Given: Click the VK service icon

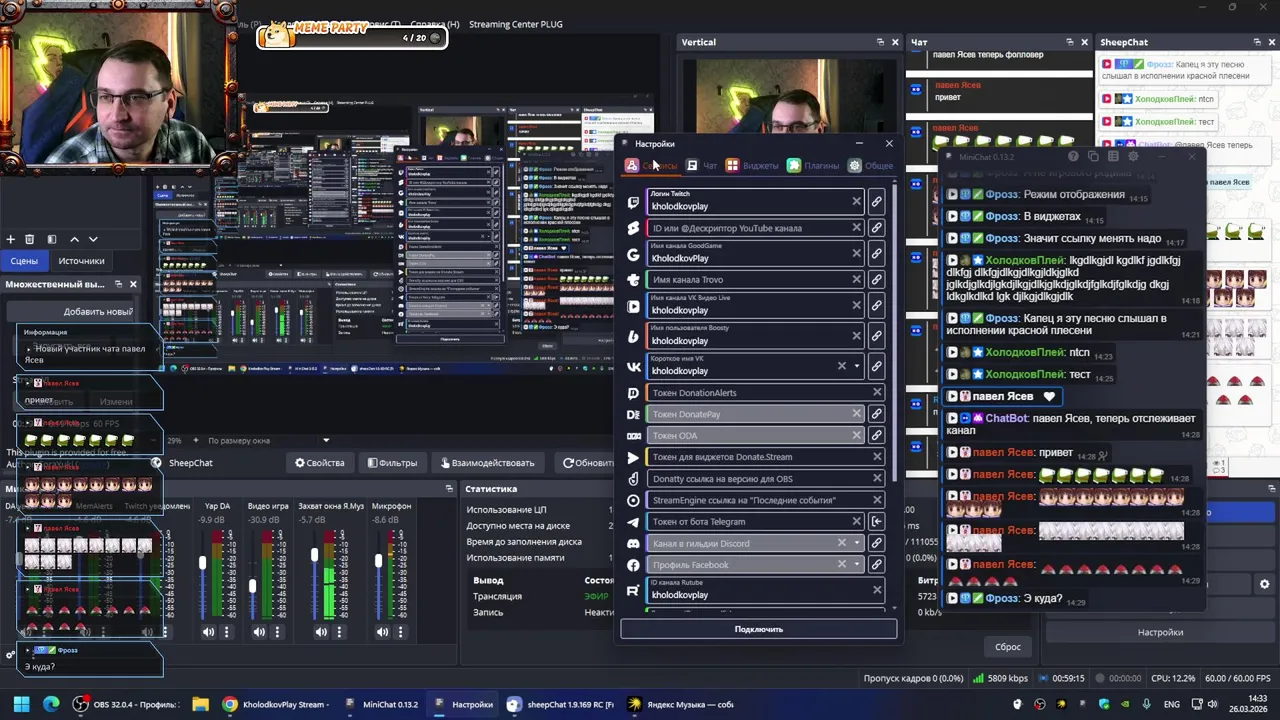Looking at the screenshot, I should pos(633,367).
